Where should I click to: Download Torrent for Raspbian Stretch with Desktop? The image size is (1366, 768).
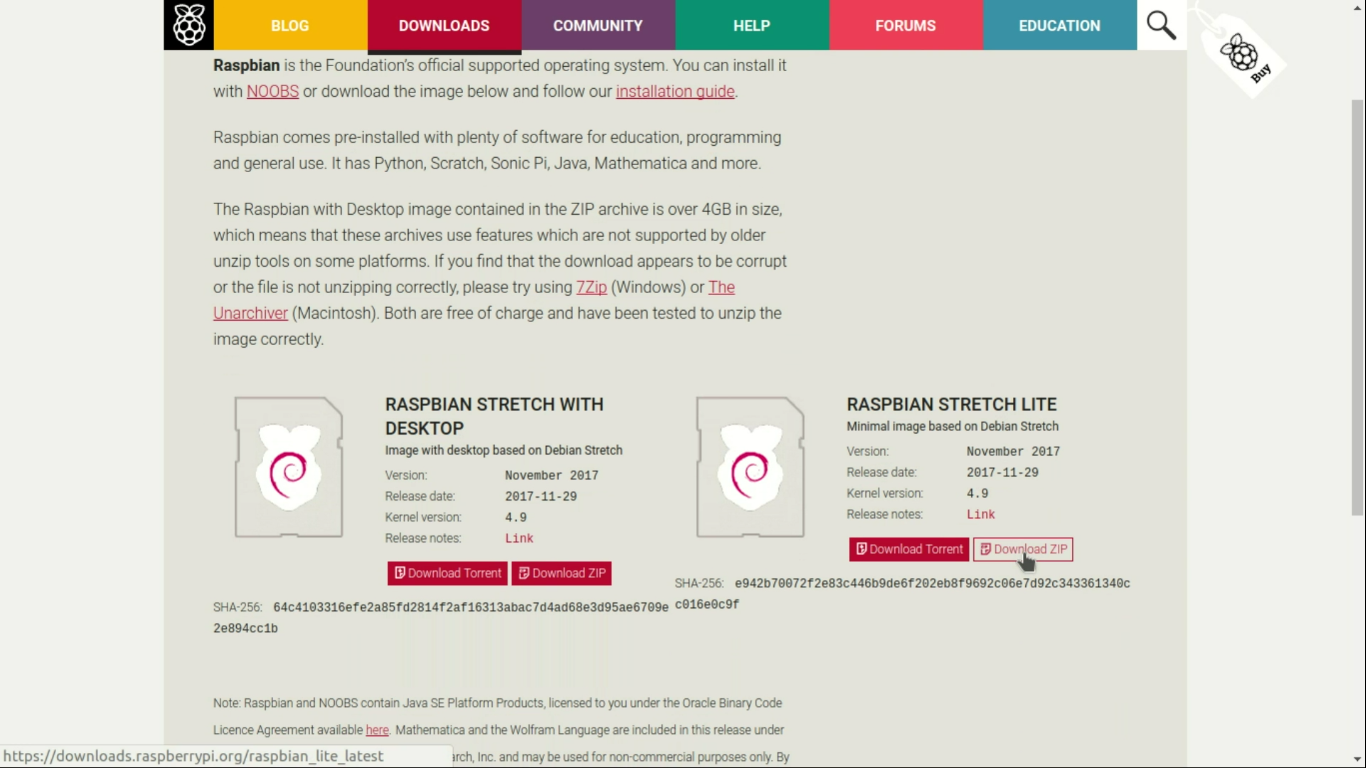447,573
